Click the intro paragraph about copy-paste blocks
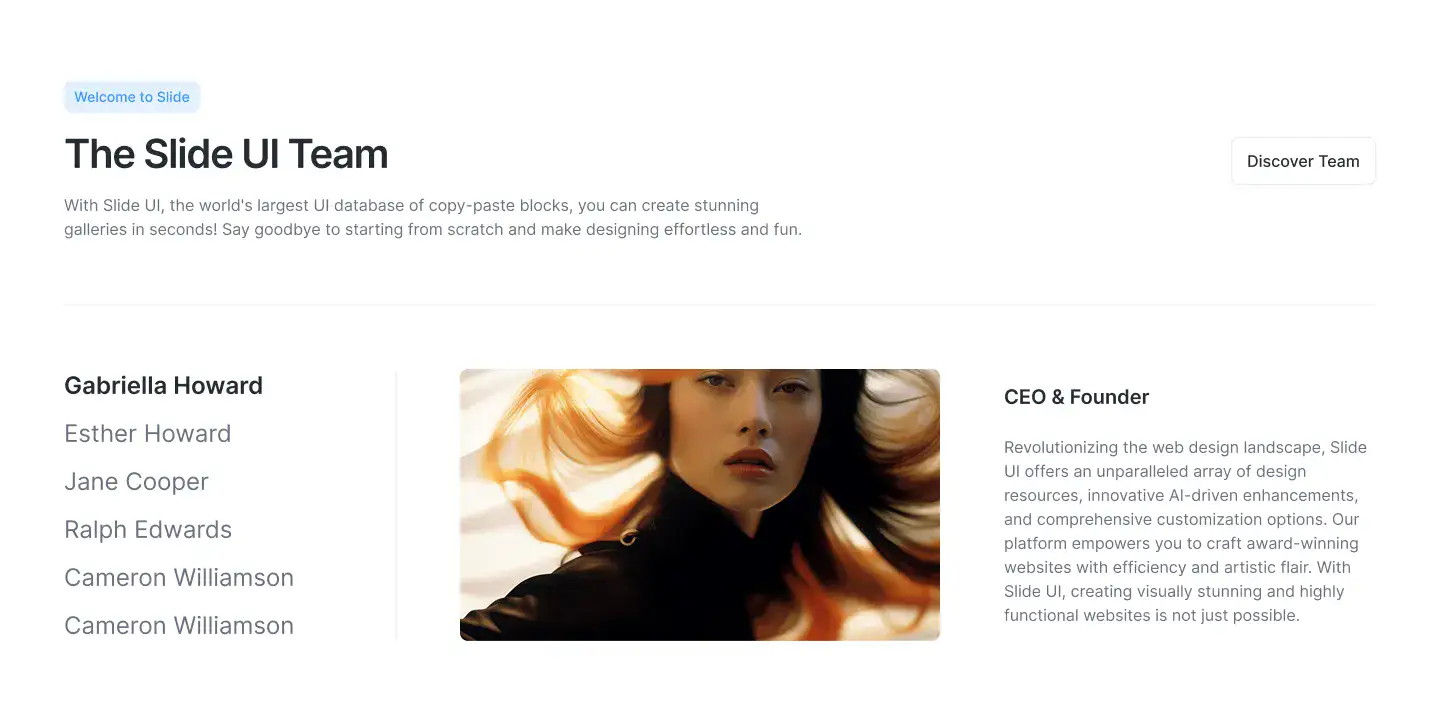Screen dimensions: 1440x721 click(433, 217)
